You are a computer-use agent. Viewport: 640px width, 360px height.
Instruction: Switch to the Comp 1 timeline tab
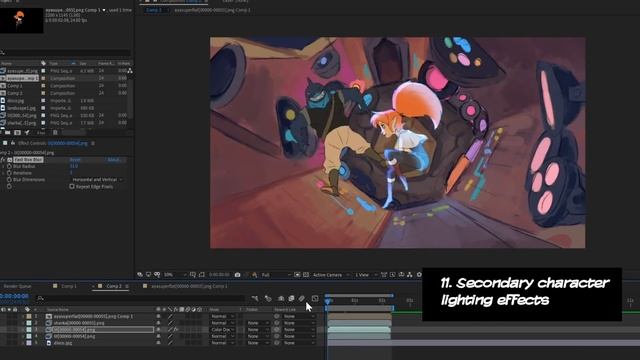point(69,286)
